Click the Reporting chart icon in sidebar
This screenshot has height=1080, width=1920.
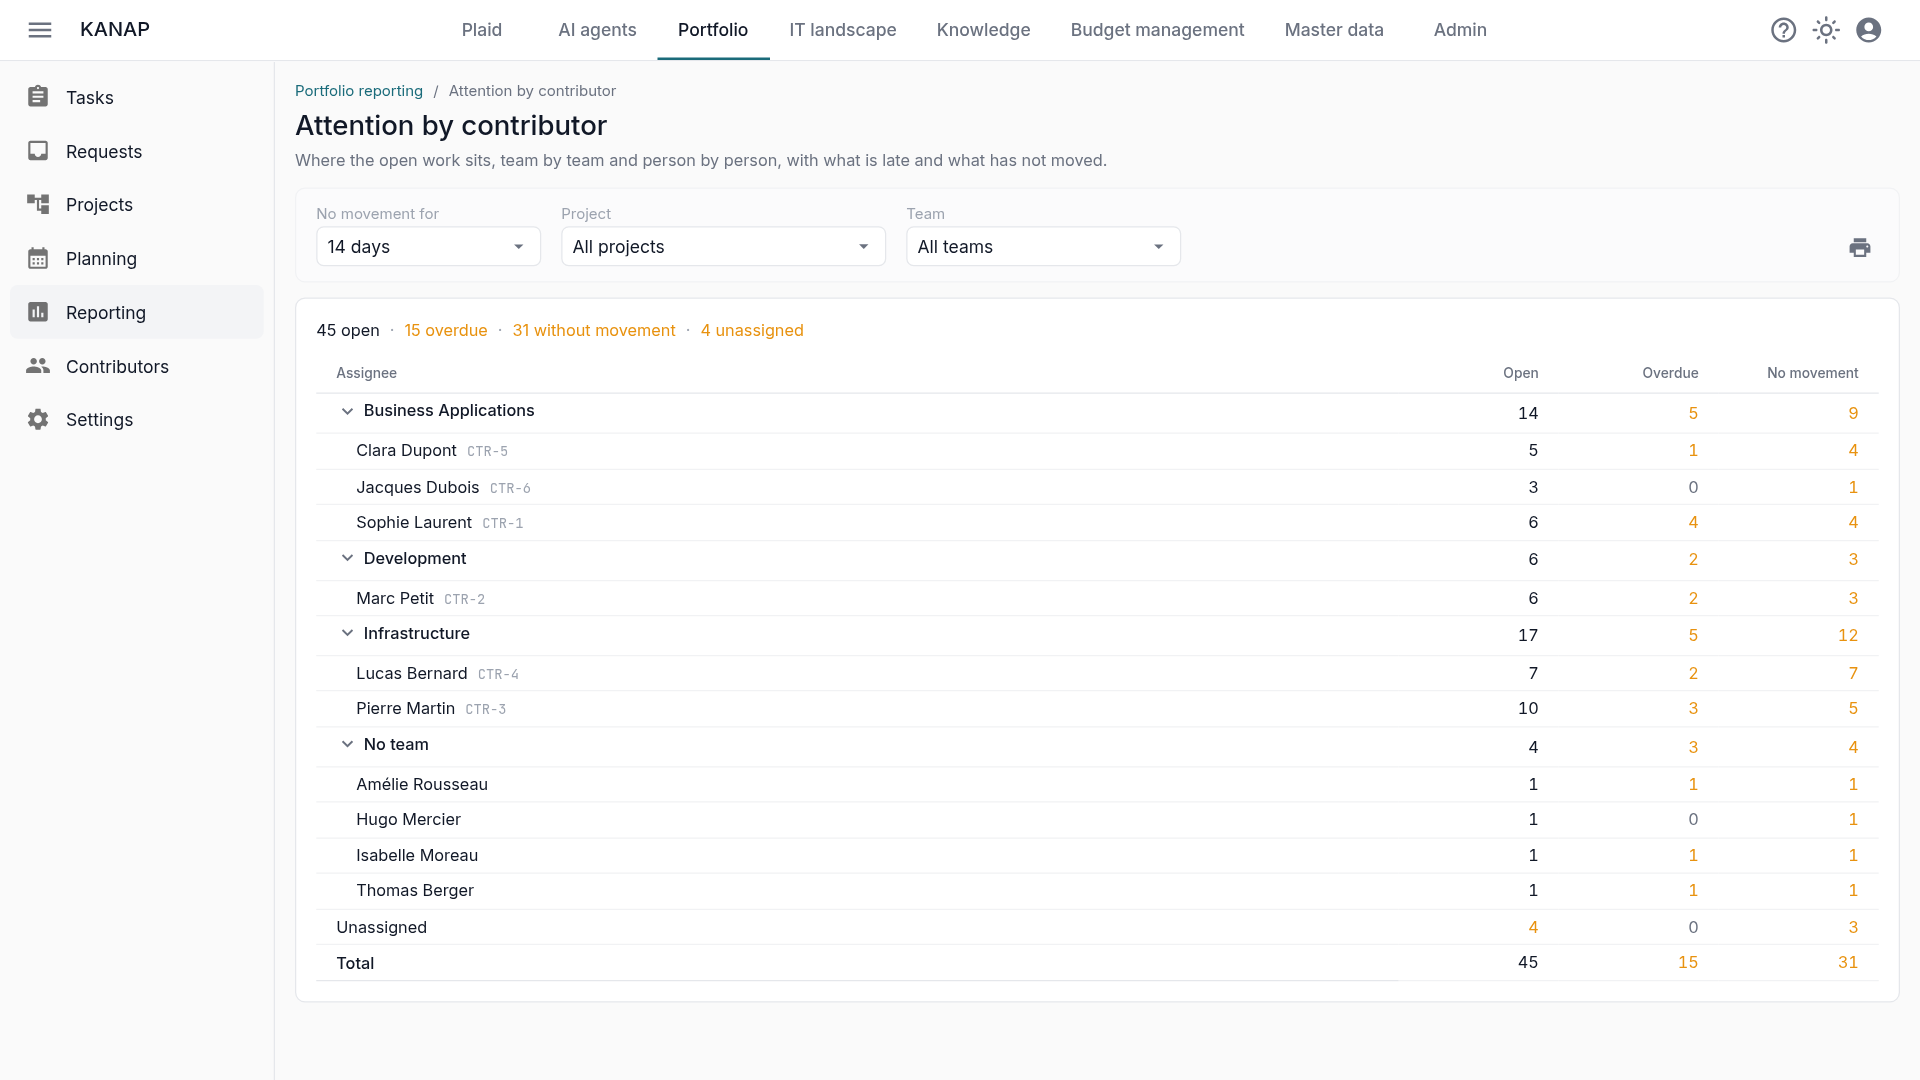click(38, 312)
